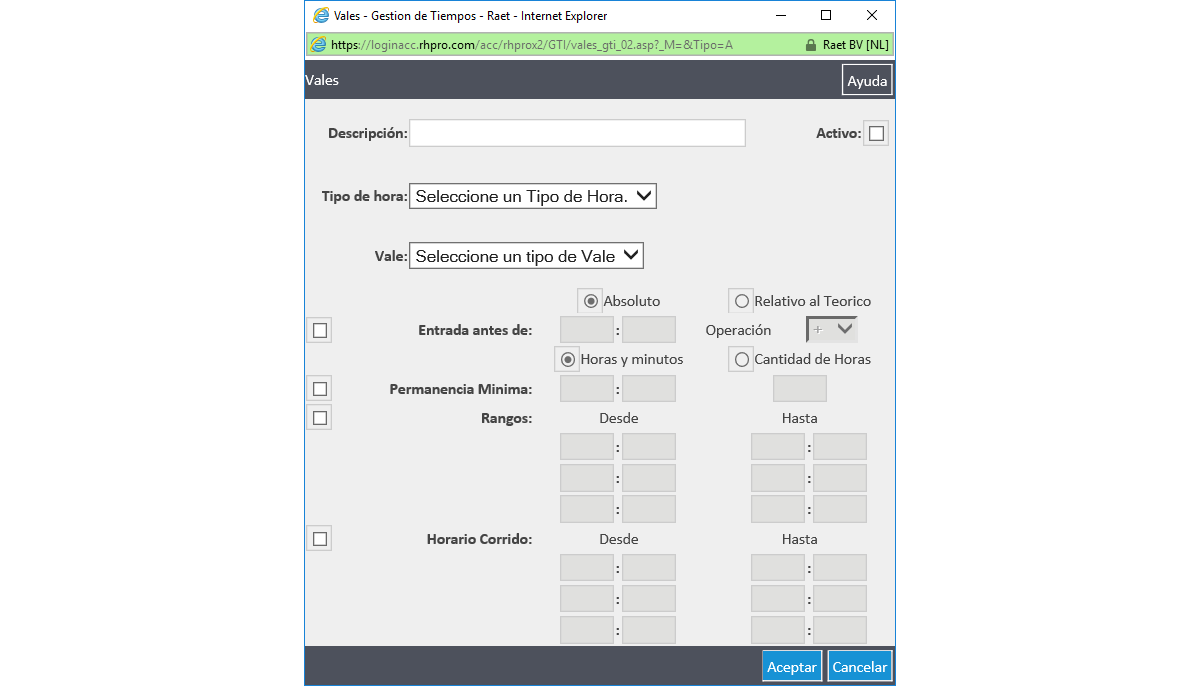Open the Operación plus dropdown
The height and width of the screenshot is (686, 1200).
pyautogui.click(x=832, y=329)
